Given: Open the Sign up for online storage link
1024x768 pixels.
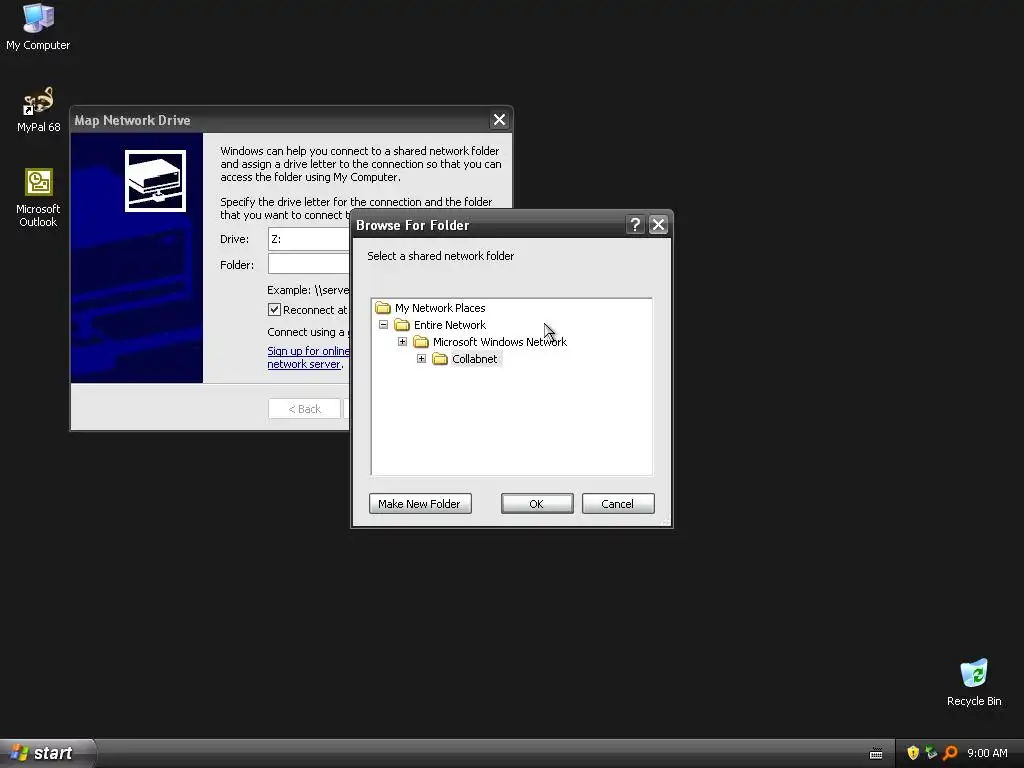Looking at the screenshot, I should click(x=308, y=357).
